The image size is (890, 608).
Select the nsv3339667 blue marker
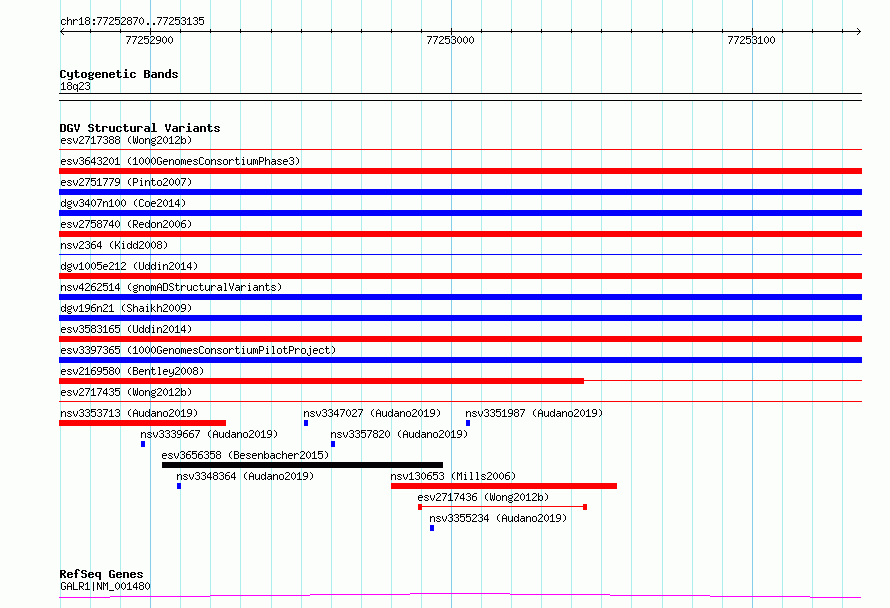143,444
